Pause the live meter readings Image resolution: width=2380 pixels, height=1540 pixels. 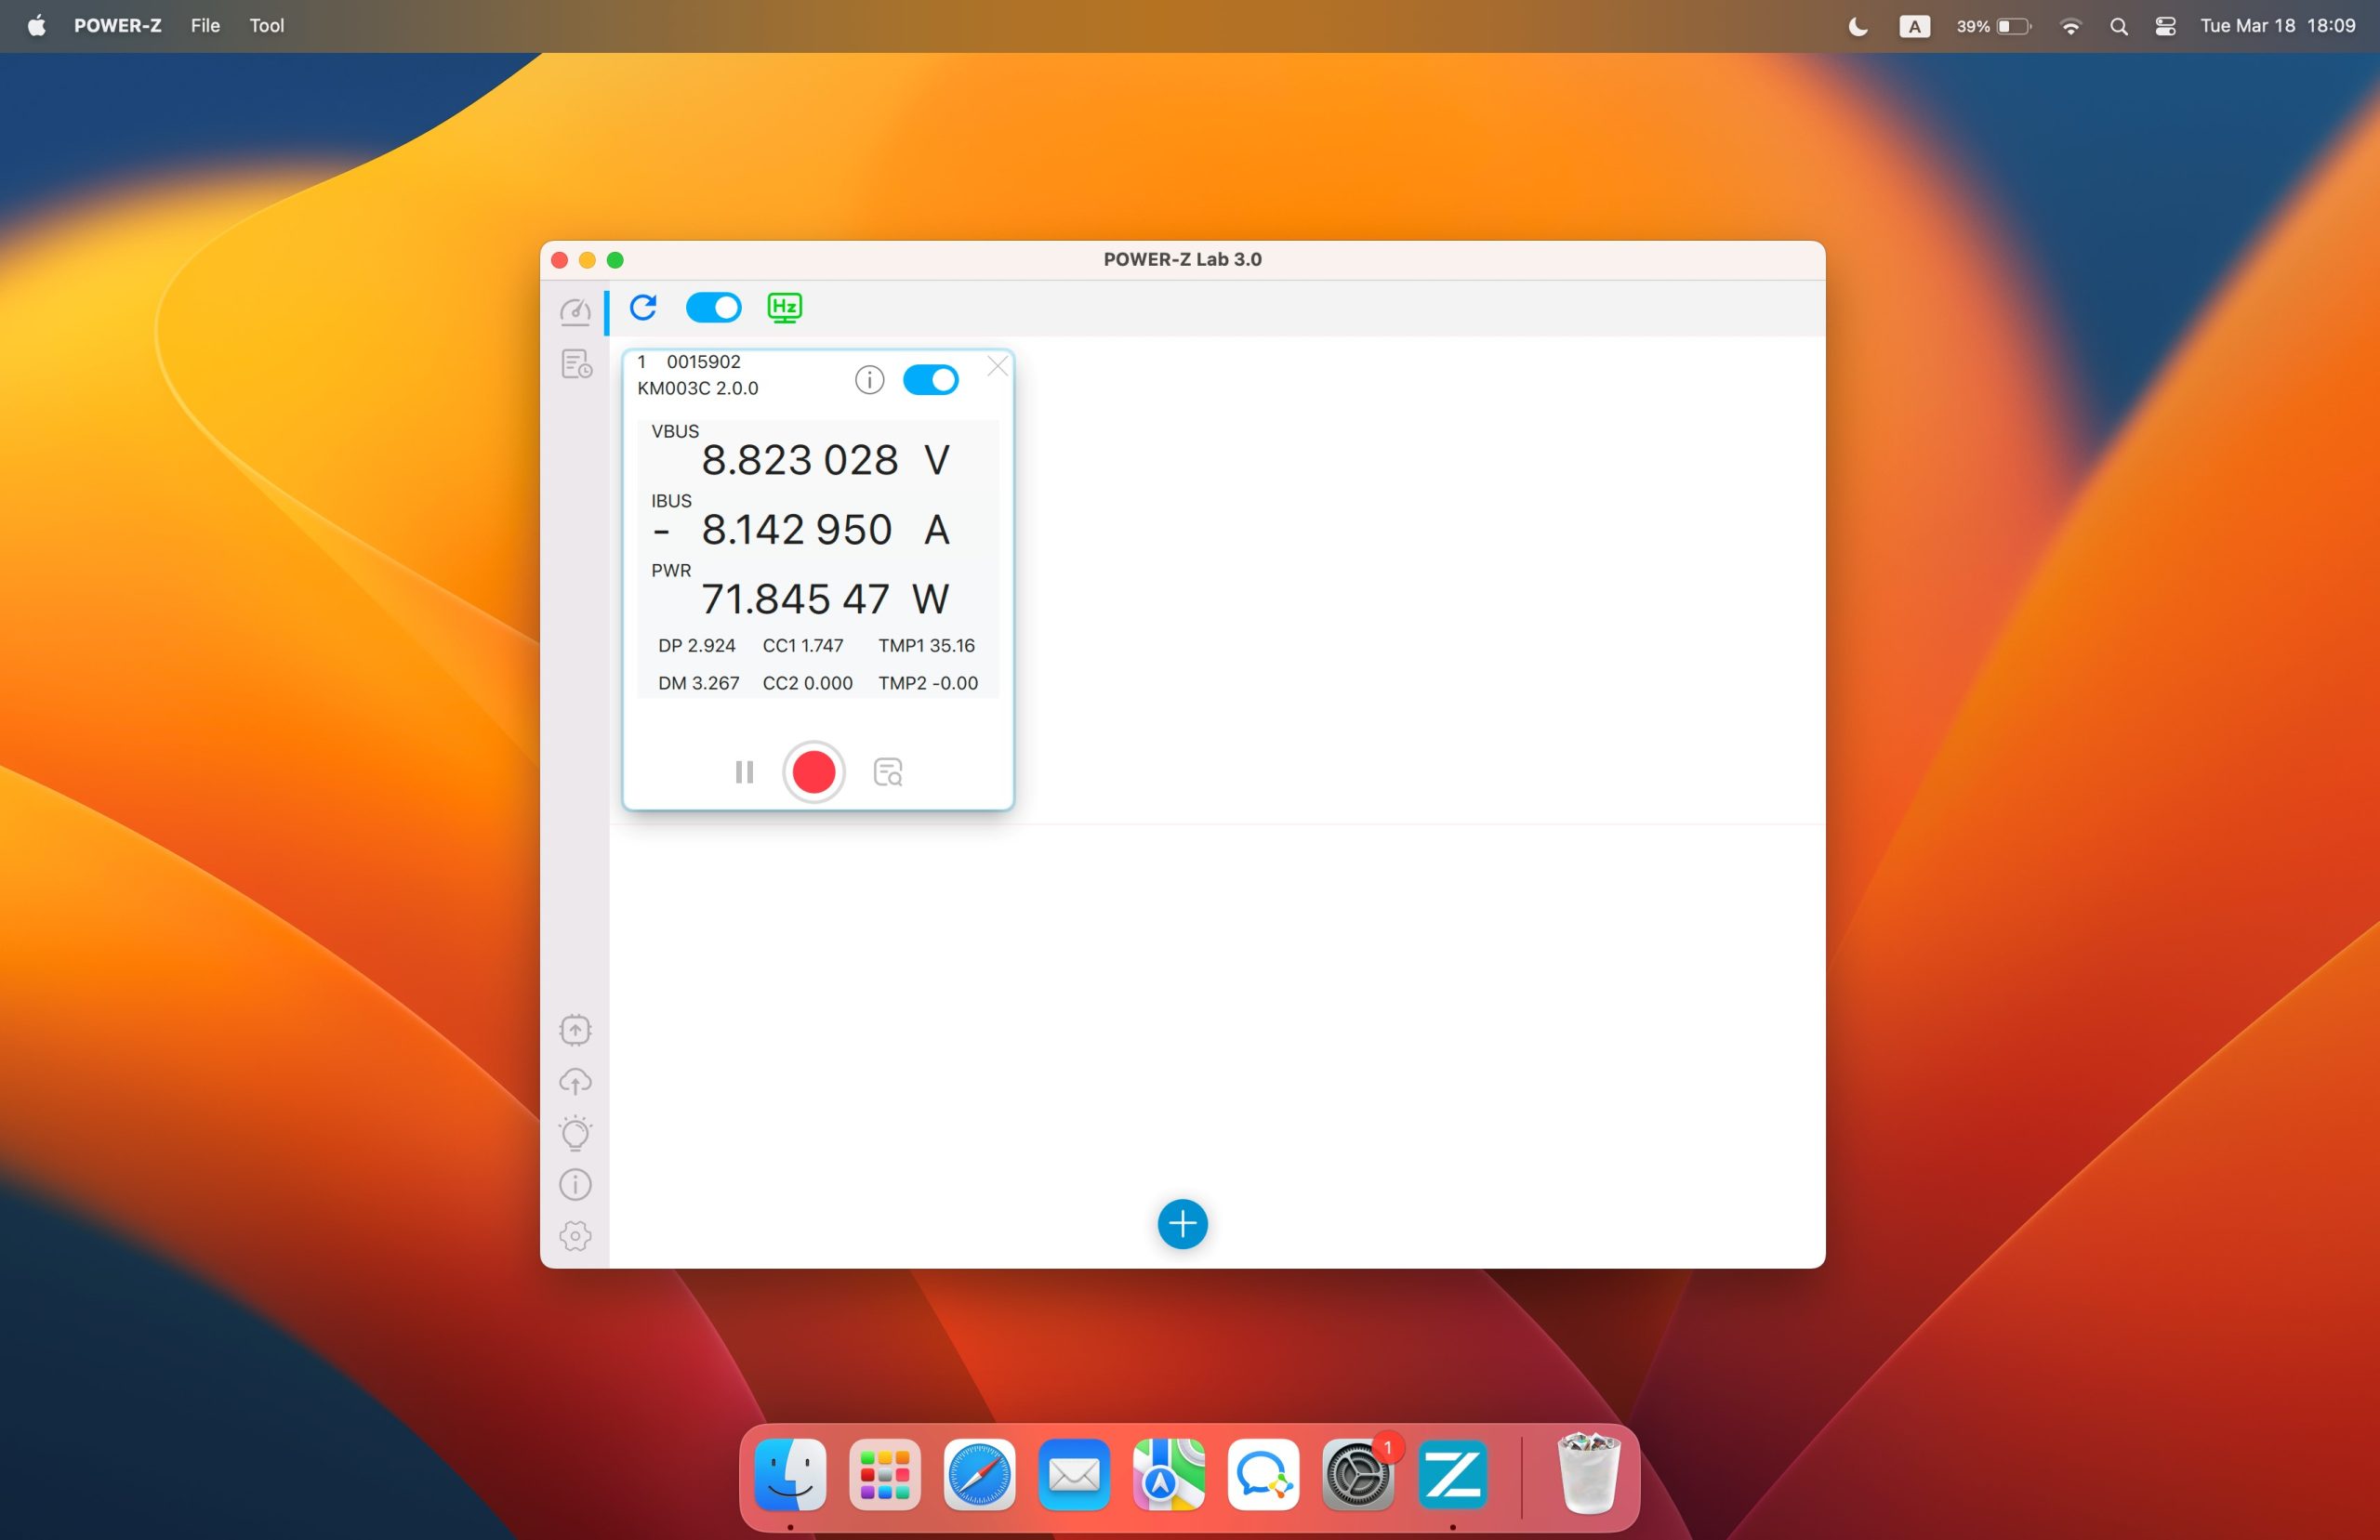pos(744,772)
